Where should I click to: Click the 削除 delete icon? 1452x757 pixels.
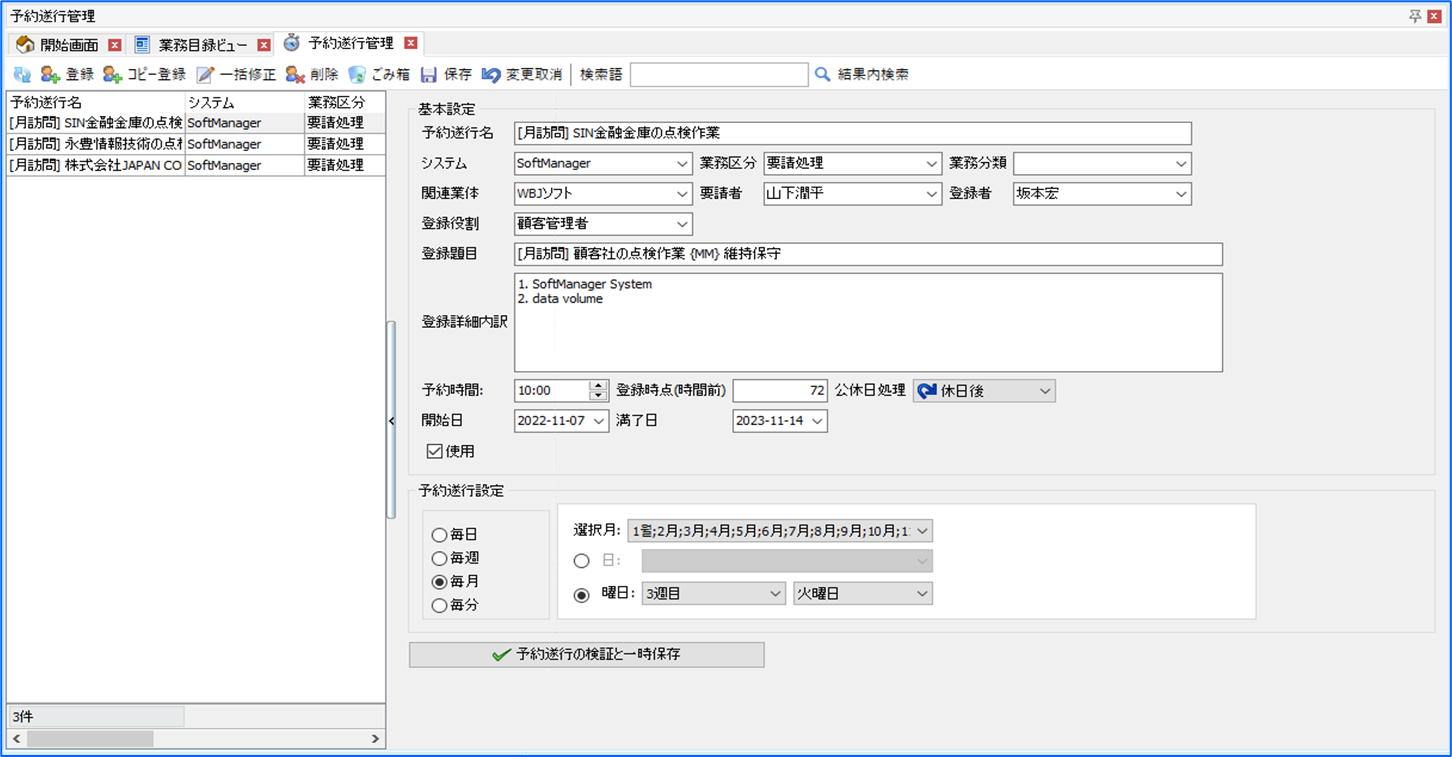(x=295, y=75)
